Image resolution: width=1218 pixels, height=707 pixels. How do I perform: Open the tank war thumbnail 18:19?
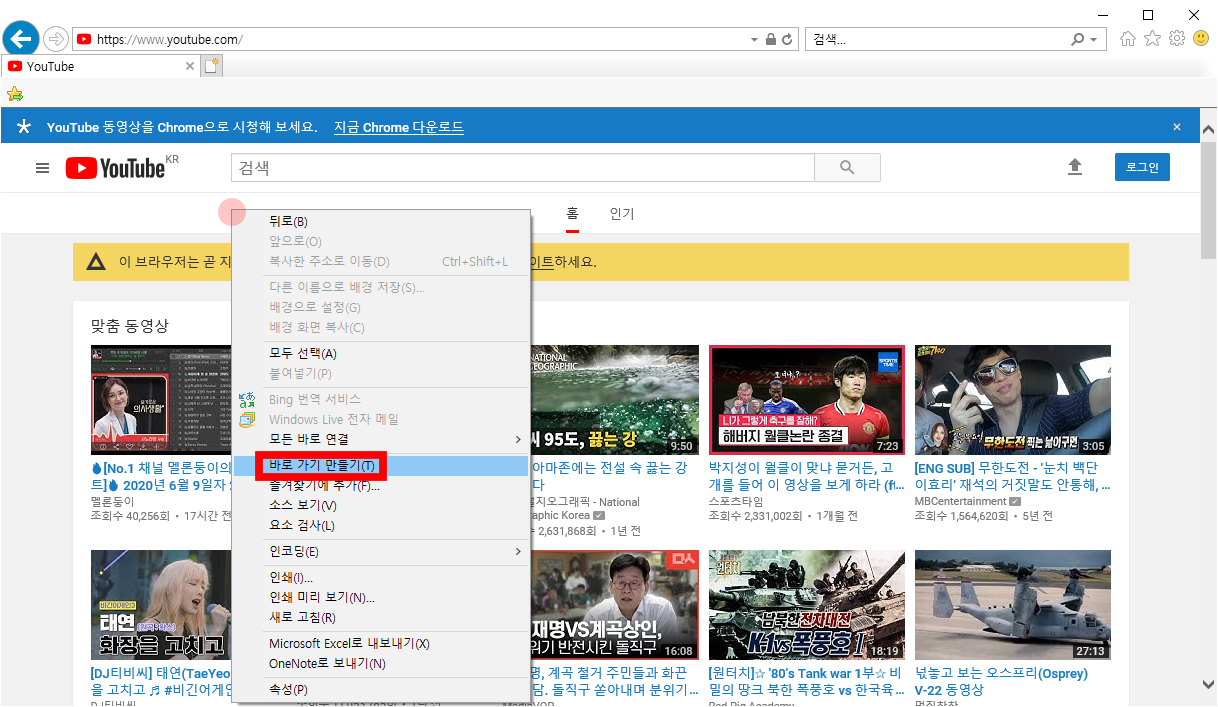click(806, 604)
